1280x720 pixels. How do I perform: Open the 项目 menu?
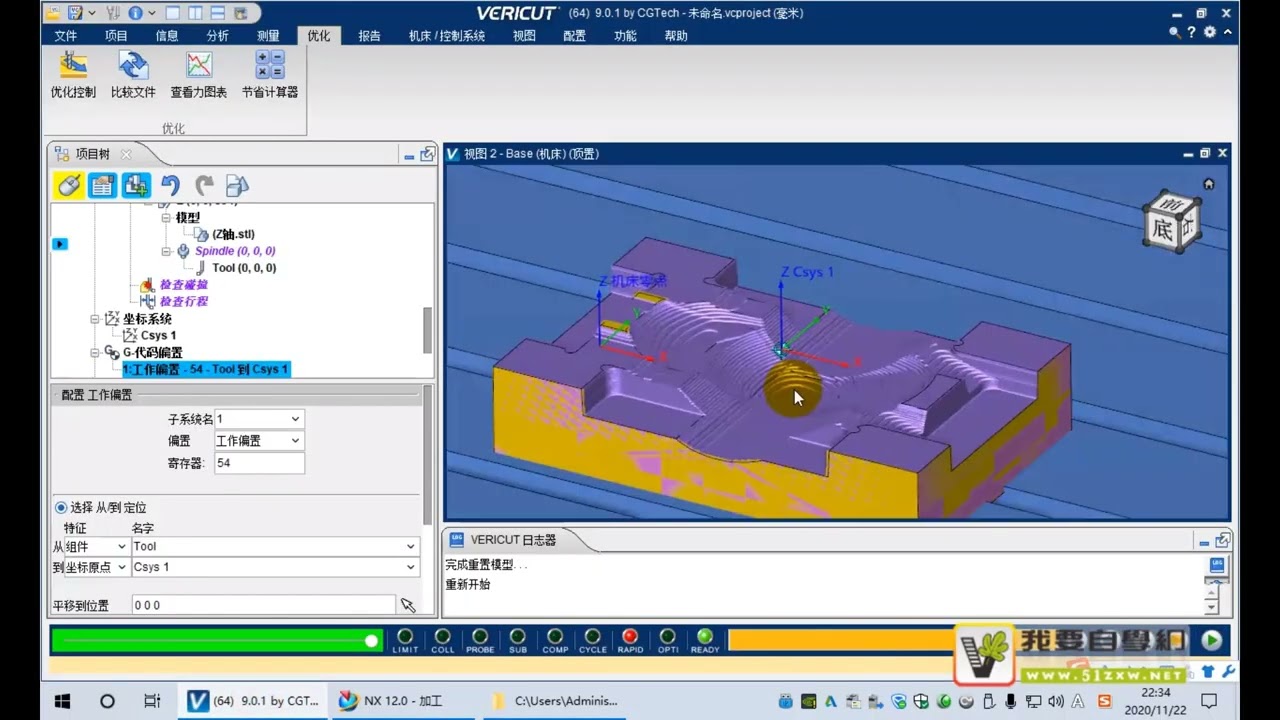coord(116,36)
